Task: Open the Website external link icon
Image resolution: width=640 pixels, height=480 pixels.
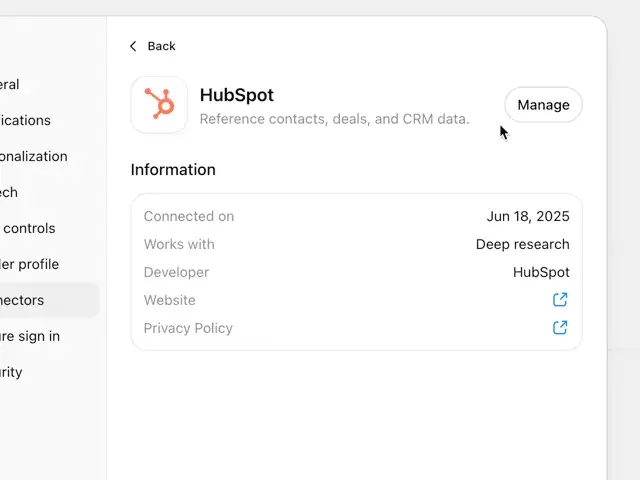Action: pos(560,300)
